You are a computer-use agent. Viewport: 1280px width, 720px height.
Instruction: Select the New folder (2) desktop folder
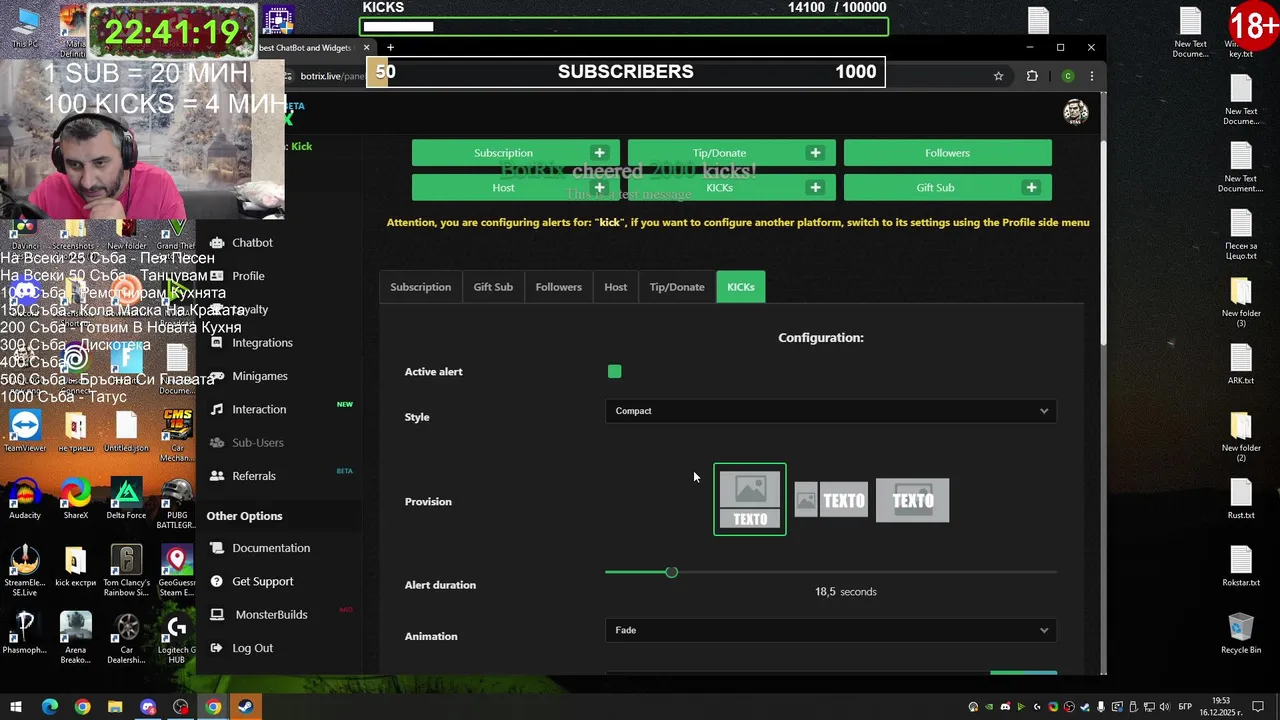[1241, 436]
